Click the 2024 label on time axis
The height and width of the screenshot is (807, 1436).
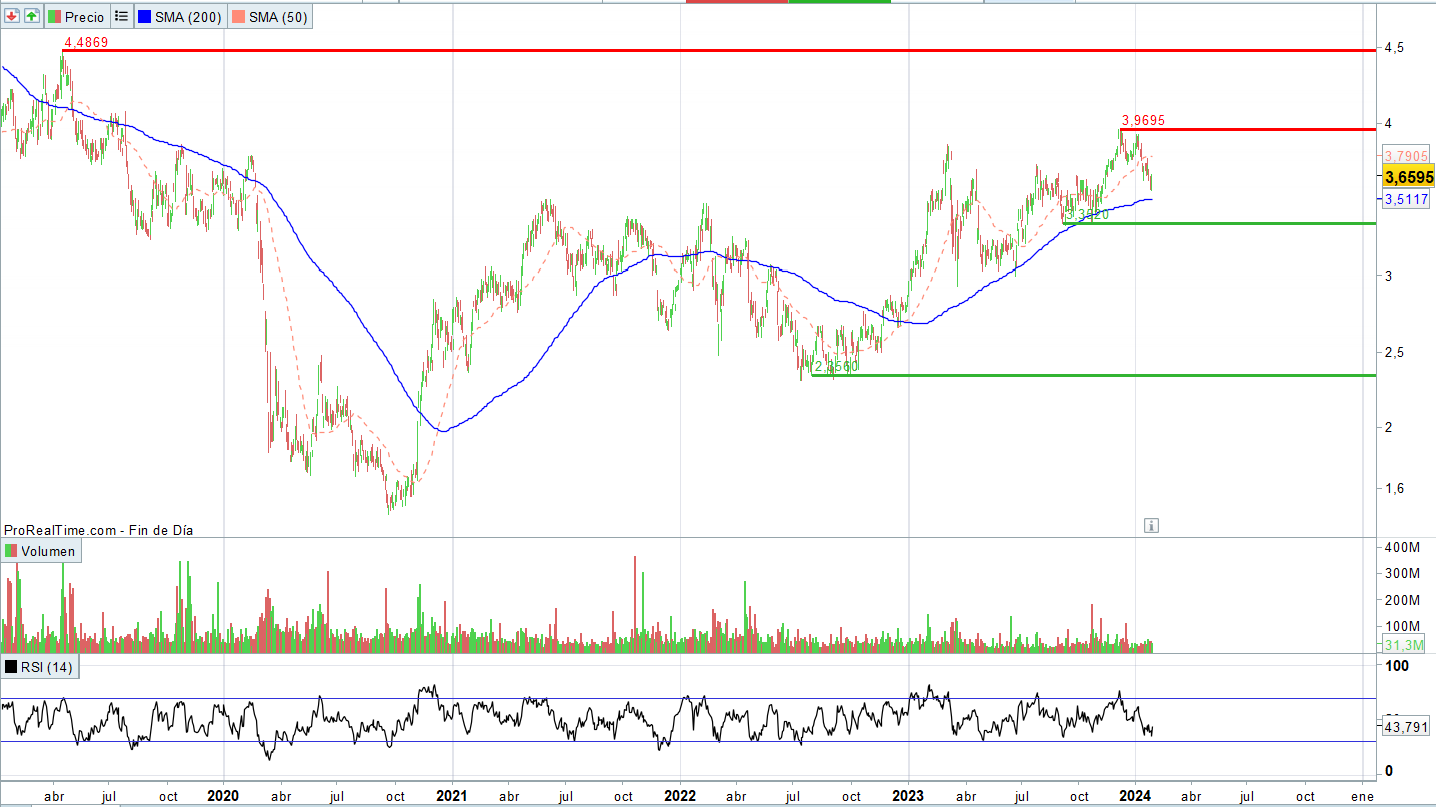point(1136,796)
